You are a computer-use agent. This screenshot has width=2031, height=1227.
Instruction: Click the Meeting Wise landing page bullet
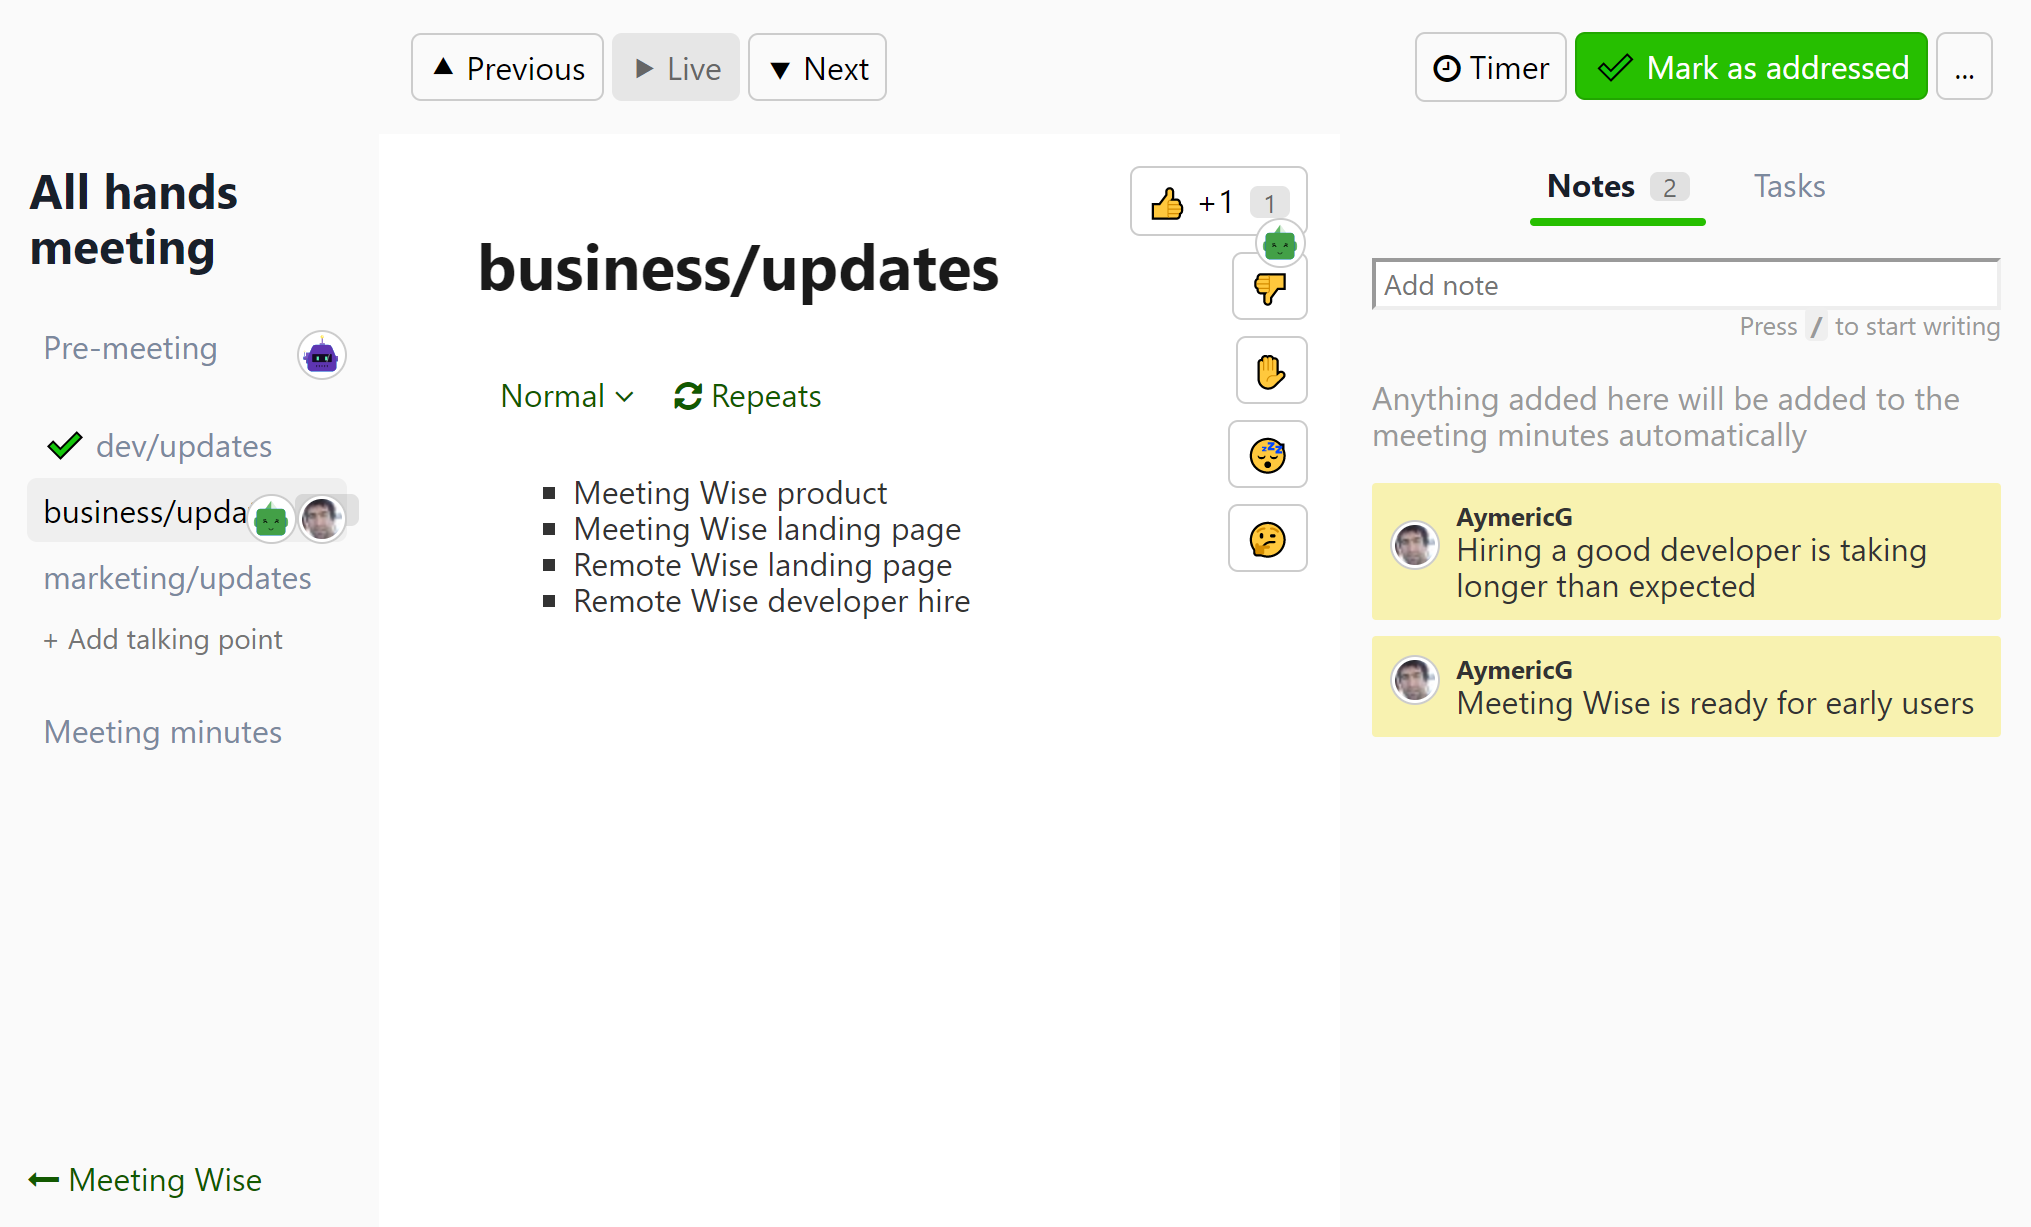[x=767, y=529]
